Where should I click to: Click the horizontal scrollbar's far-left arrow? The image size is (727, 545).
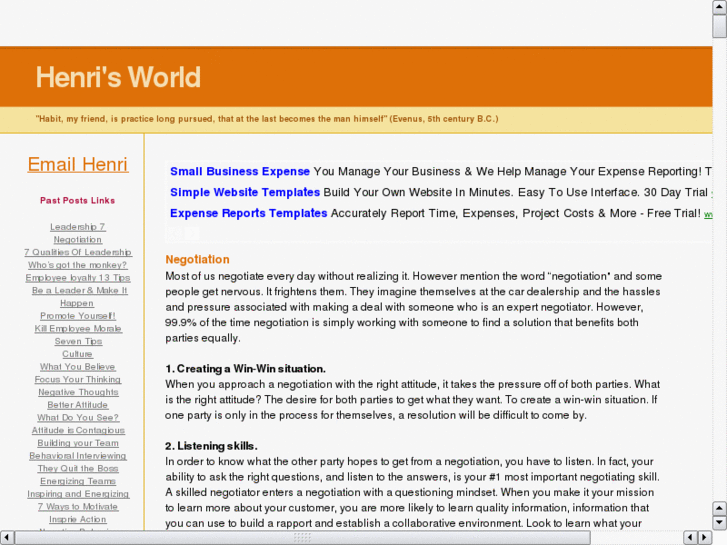click(x=7, y=537)
